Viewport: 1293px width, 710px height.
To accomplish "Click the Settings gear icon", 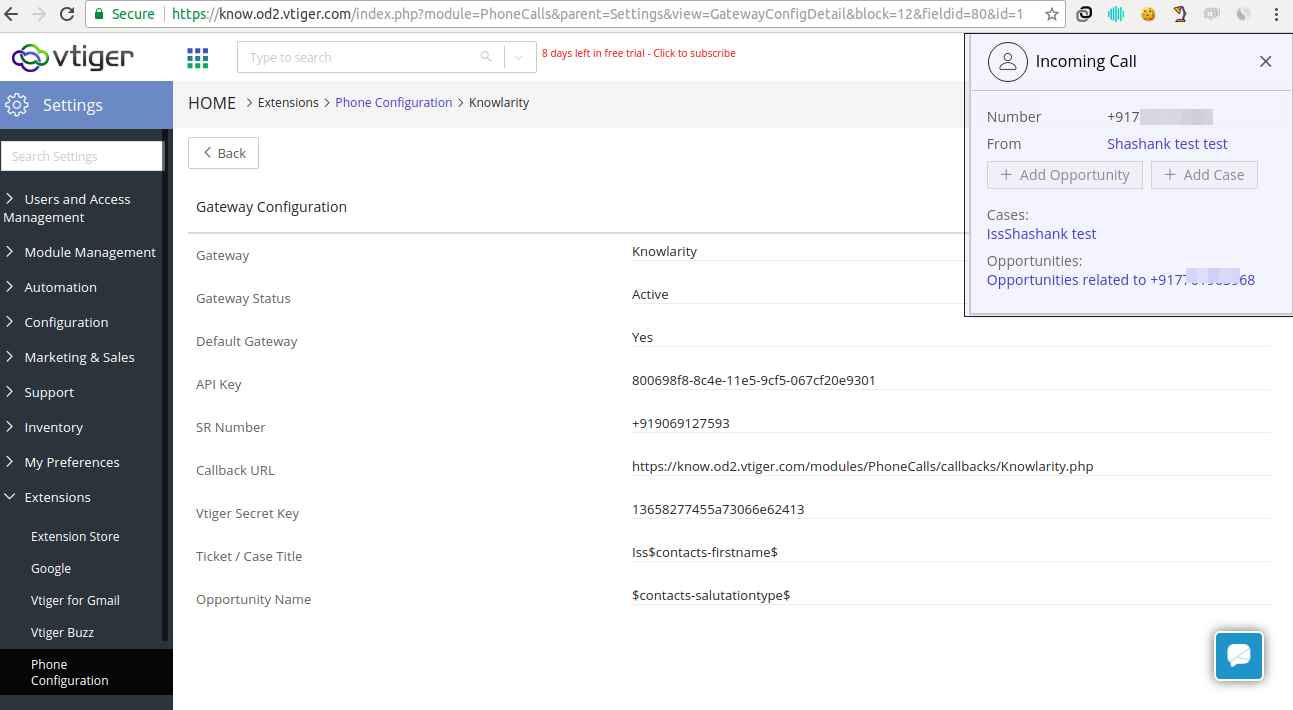I will [17, 105].
